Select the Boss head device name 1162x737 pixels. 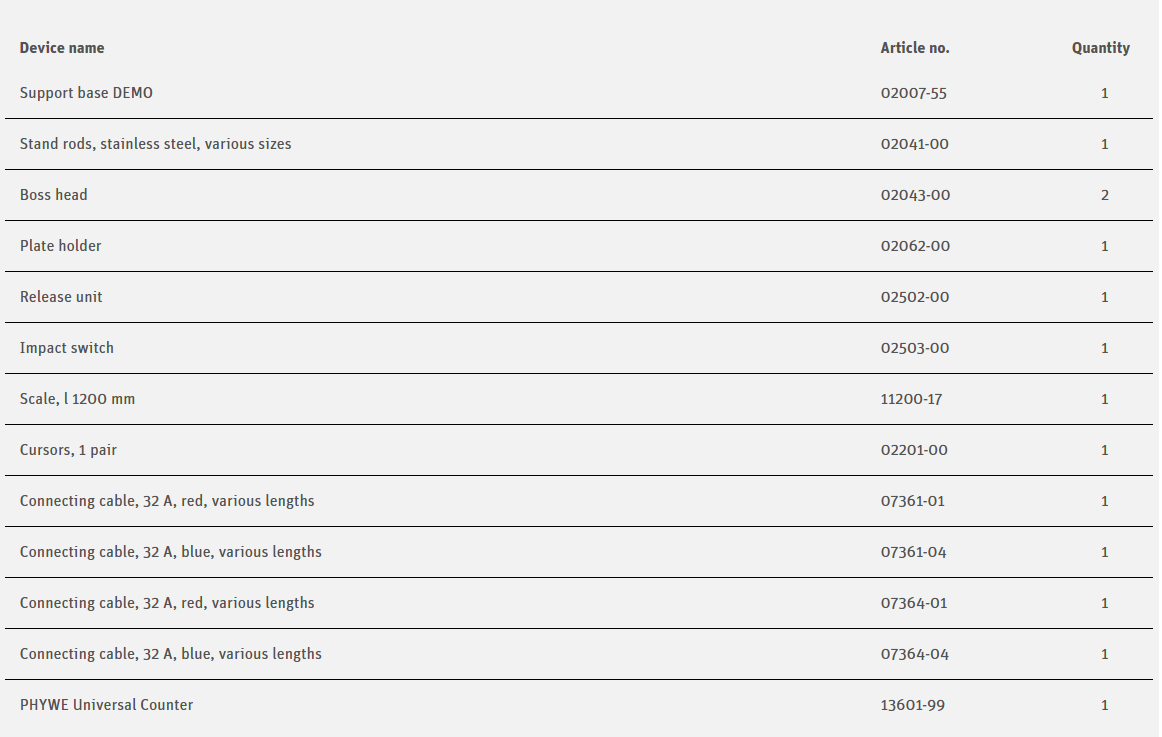53,195
